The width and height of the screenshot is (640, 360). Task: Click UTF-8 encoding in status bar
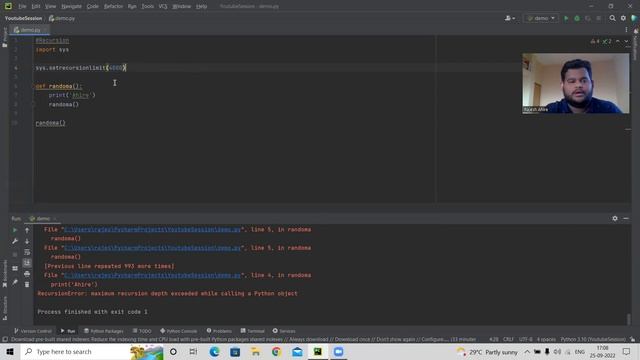pyautogui.click(x=525, y=340)
